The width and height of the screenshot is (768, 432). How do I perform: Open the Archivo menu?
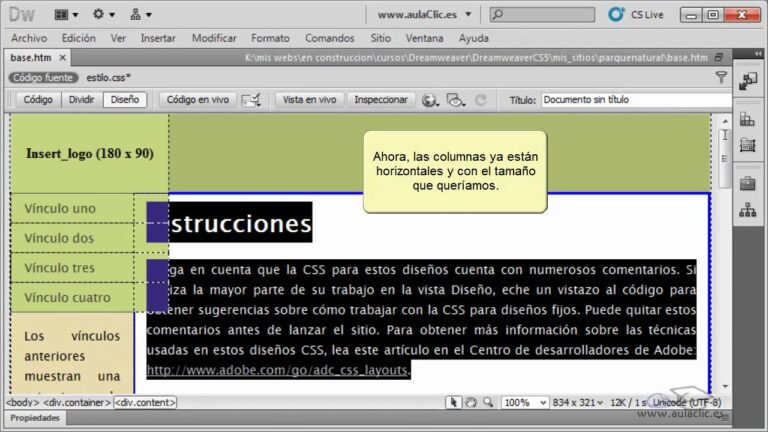click(x=29, y=38)
